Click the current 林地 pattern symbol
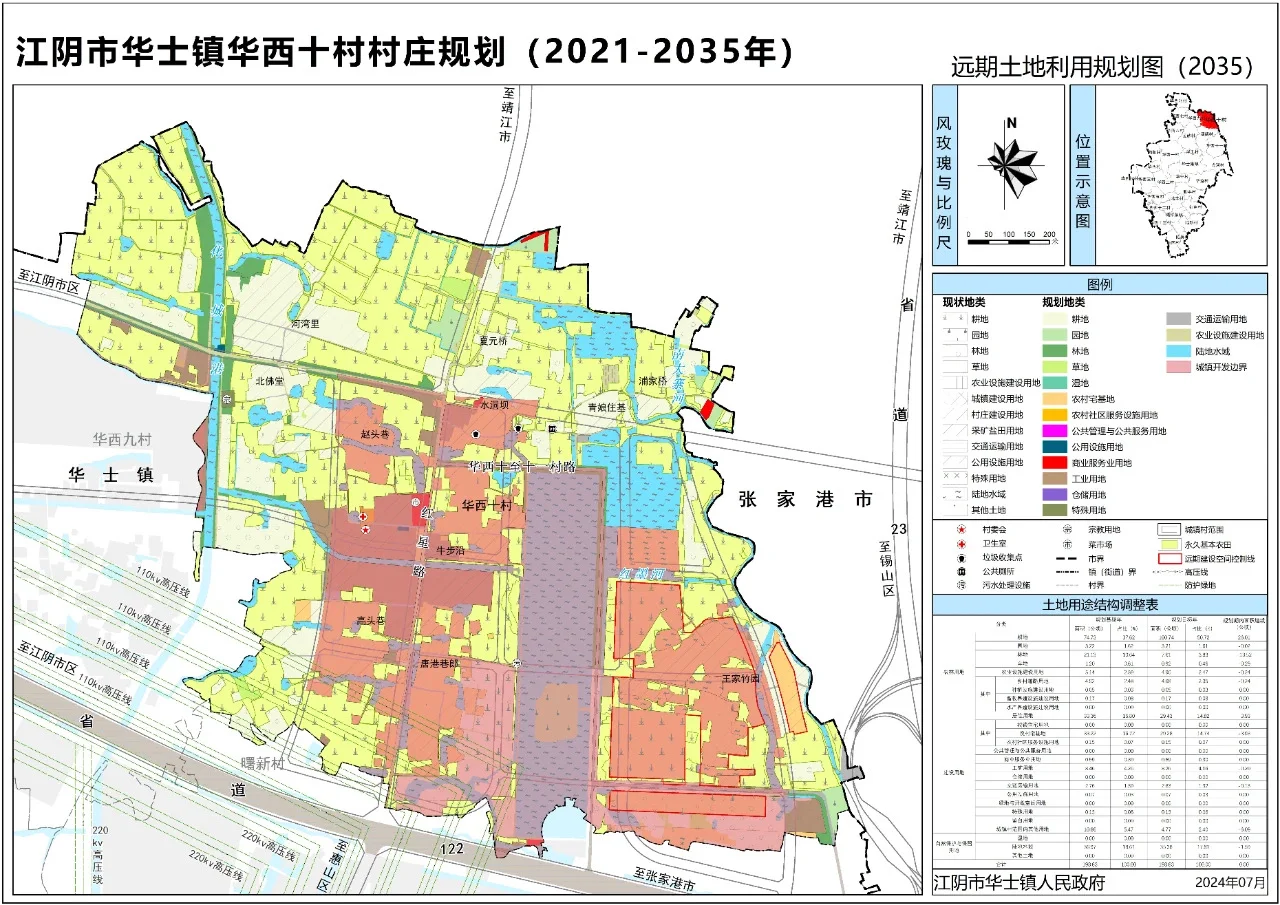This screenshot has width=1280, height=905. 955,351
